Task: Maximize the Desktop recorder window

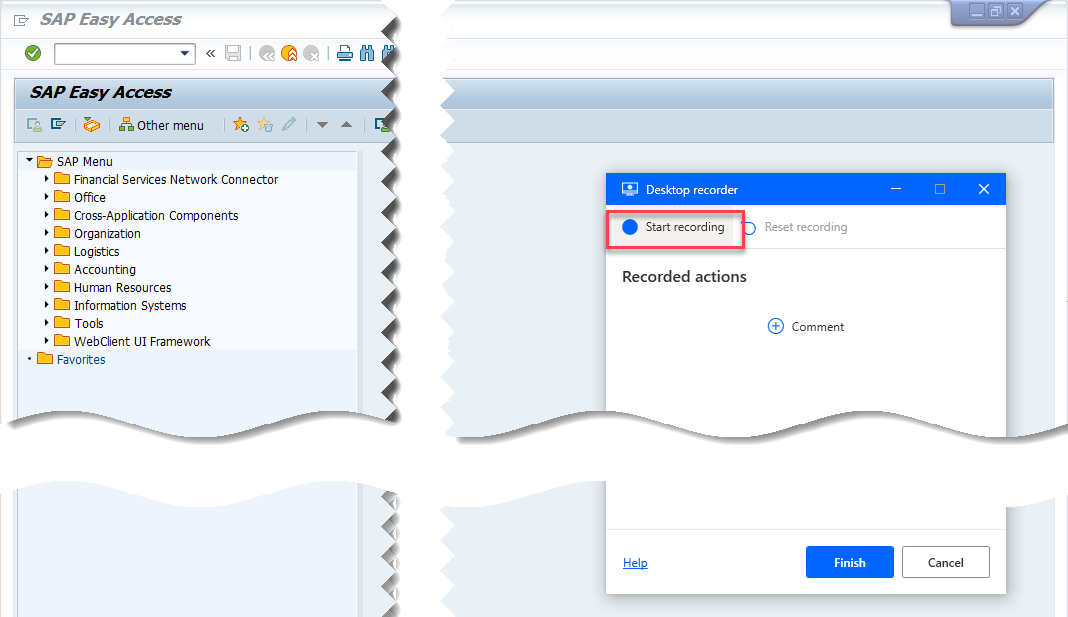Action: point(940,189)
